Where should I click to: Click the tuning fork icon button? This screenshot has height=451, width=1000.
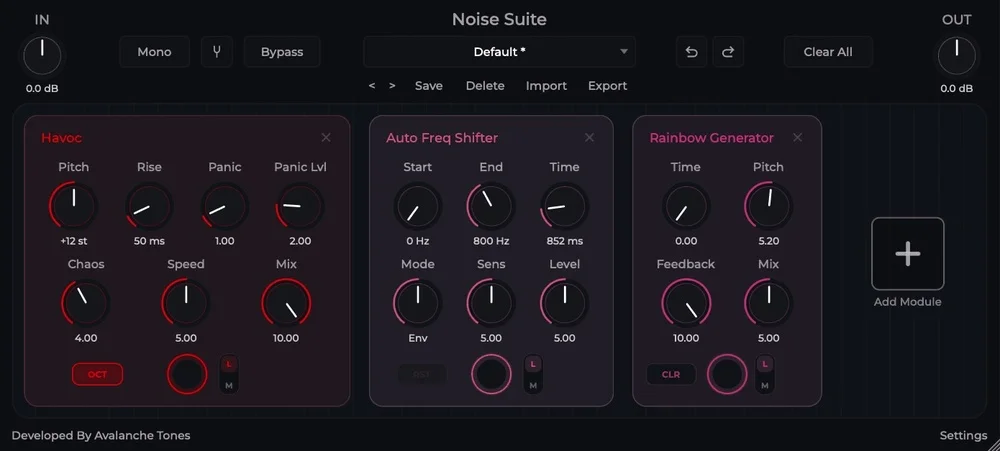217,52
